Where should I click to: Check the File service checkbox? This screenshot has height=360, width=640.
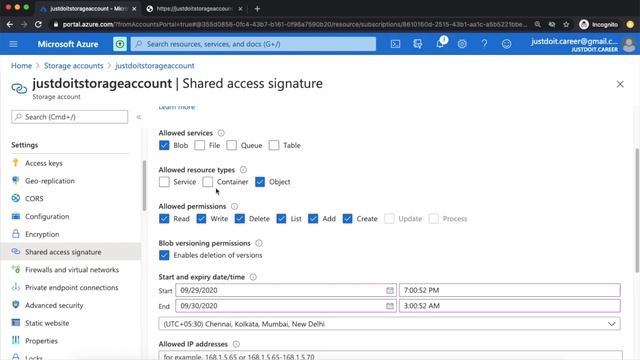[x=200, y=145]
